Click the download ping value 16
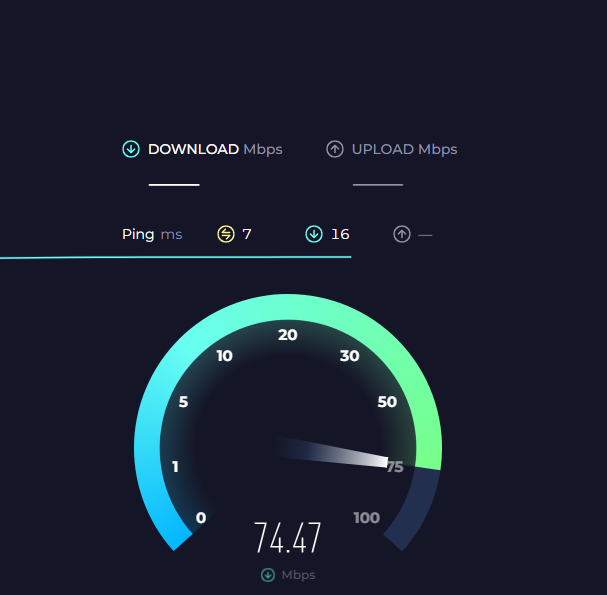Image resolution: width=607 pixels, height=595 pixels. (x=340, y=234)
